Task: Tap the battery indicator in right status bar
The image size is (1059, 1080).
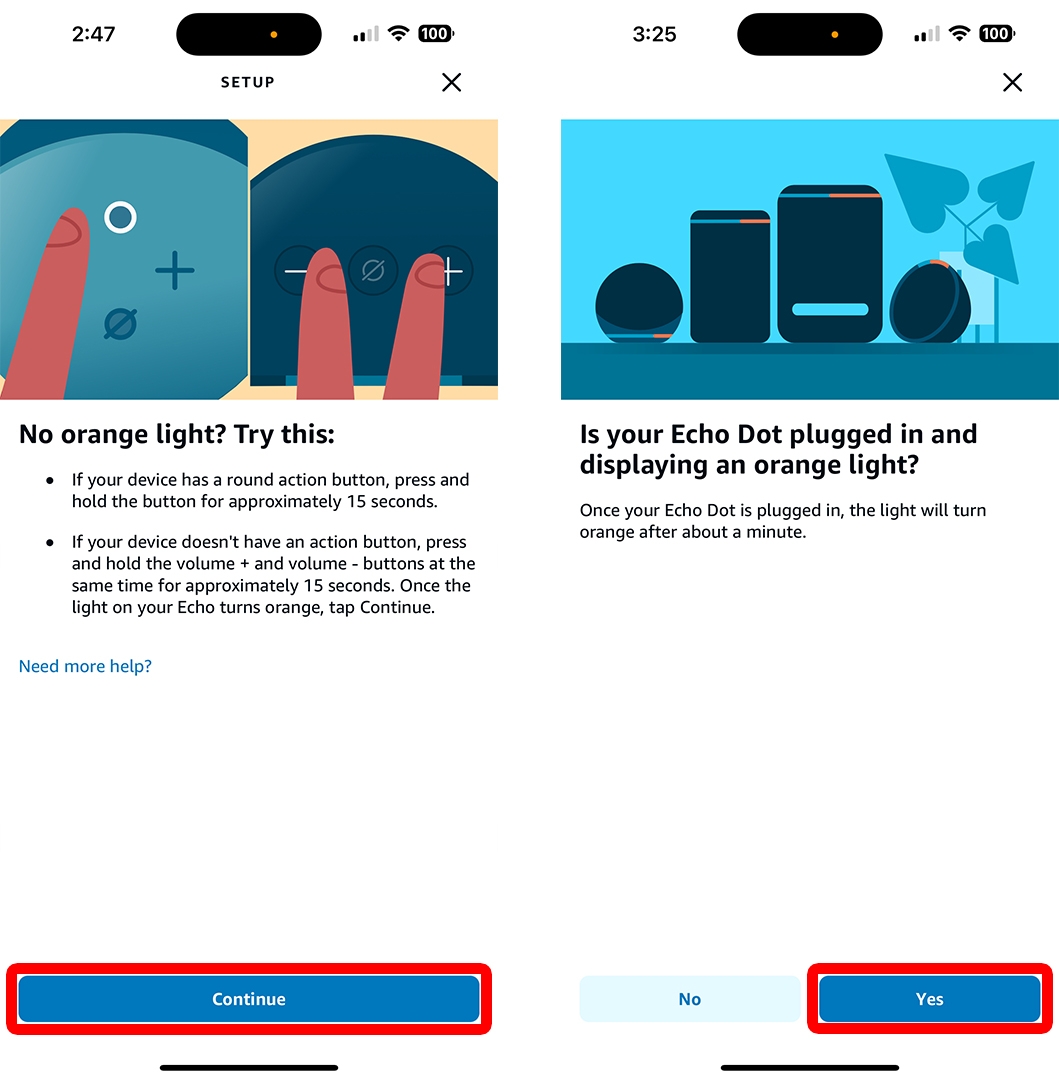Action: [998, 33]
